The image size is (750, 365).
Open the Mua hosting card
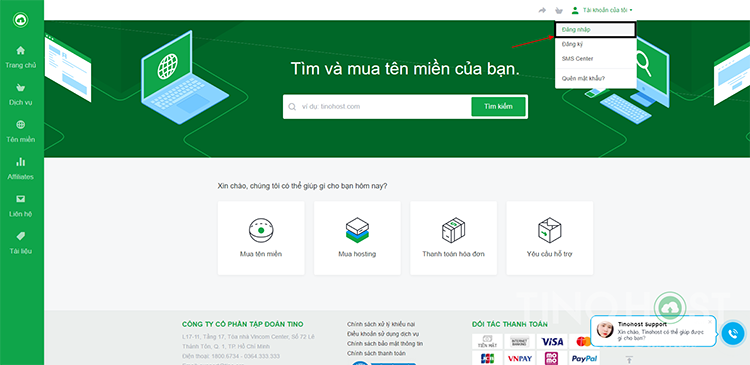(x=357, y=238)
